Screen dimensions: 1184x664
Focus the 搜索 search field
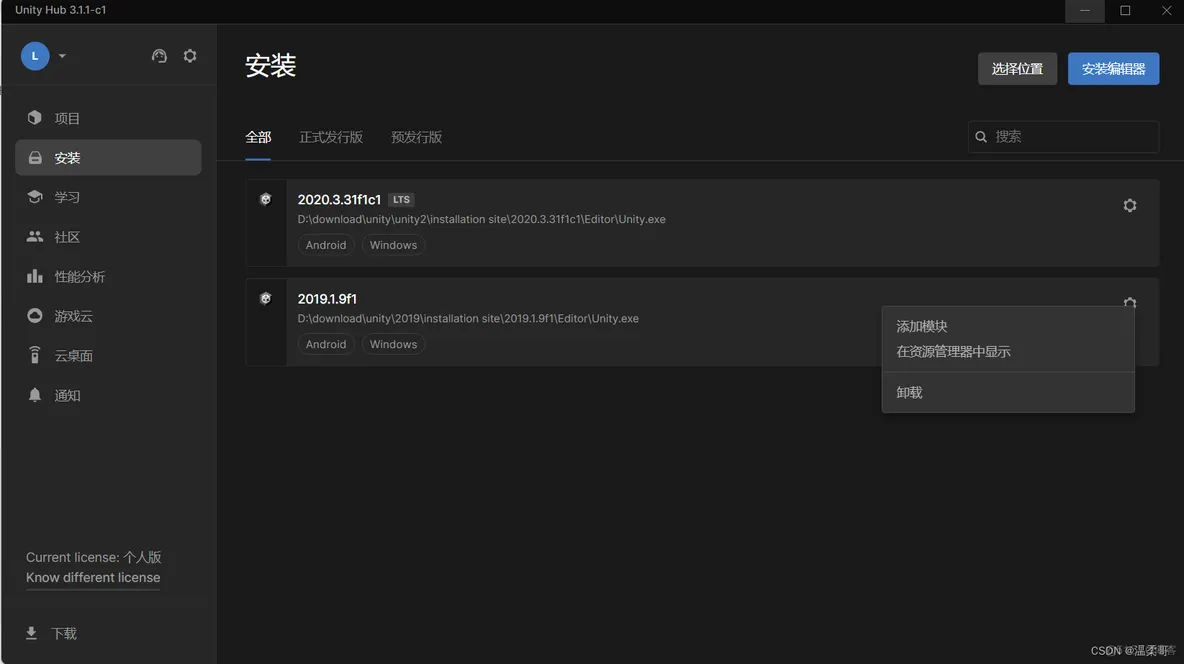pyautogui.click(x=1063, y=137)
